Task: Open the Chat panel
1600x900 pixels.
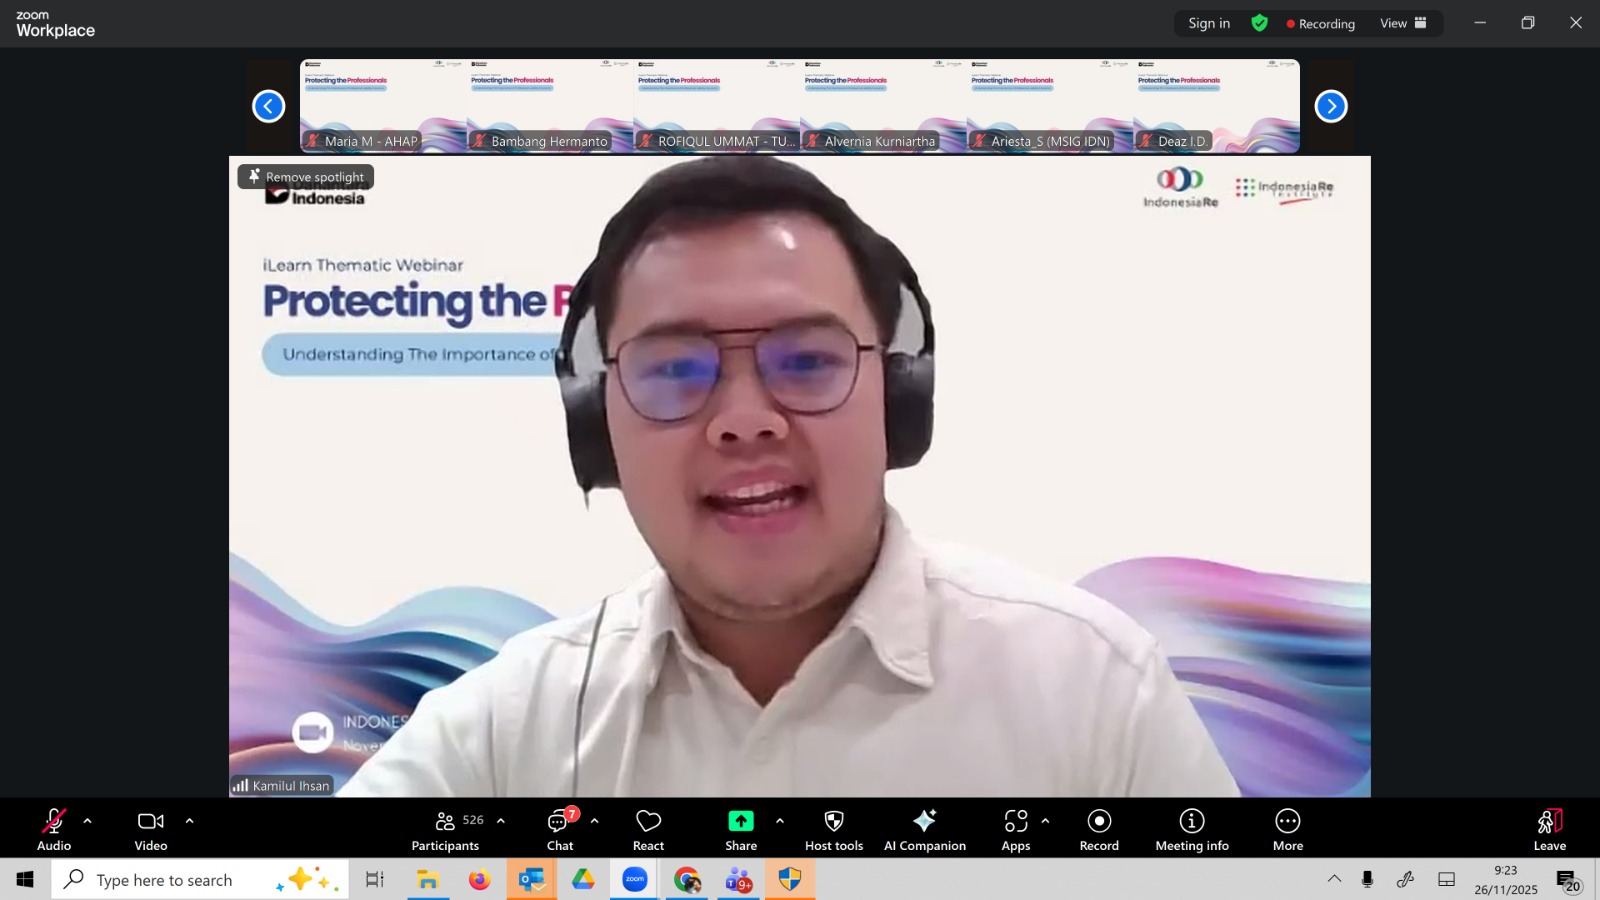Action: 560,830
